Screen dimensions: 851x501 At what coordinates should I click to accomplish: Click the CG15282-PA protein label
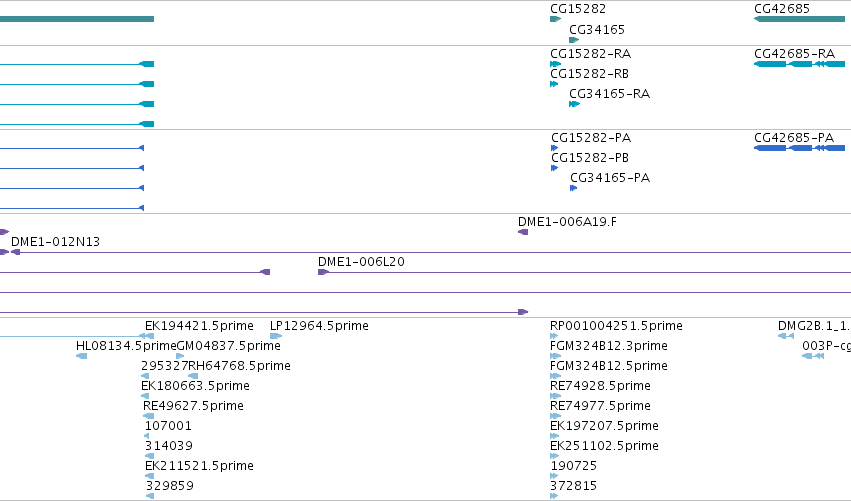point(591,138)
